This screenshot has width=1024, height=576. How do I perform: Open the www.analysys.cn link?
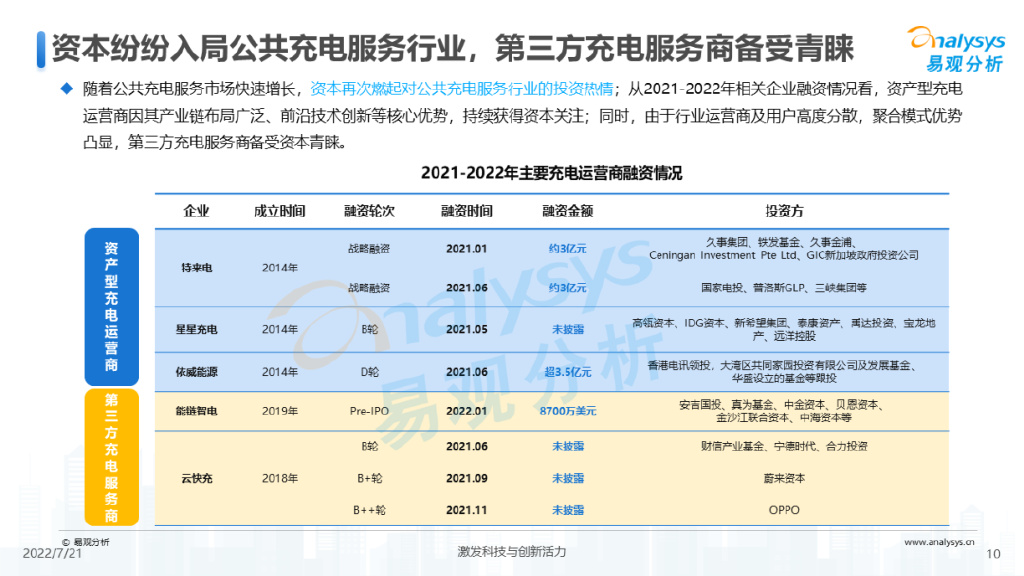(939, 542)
